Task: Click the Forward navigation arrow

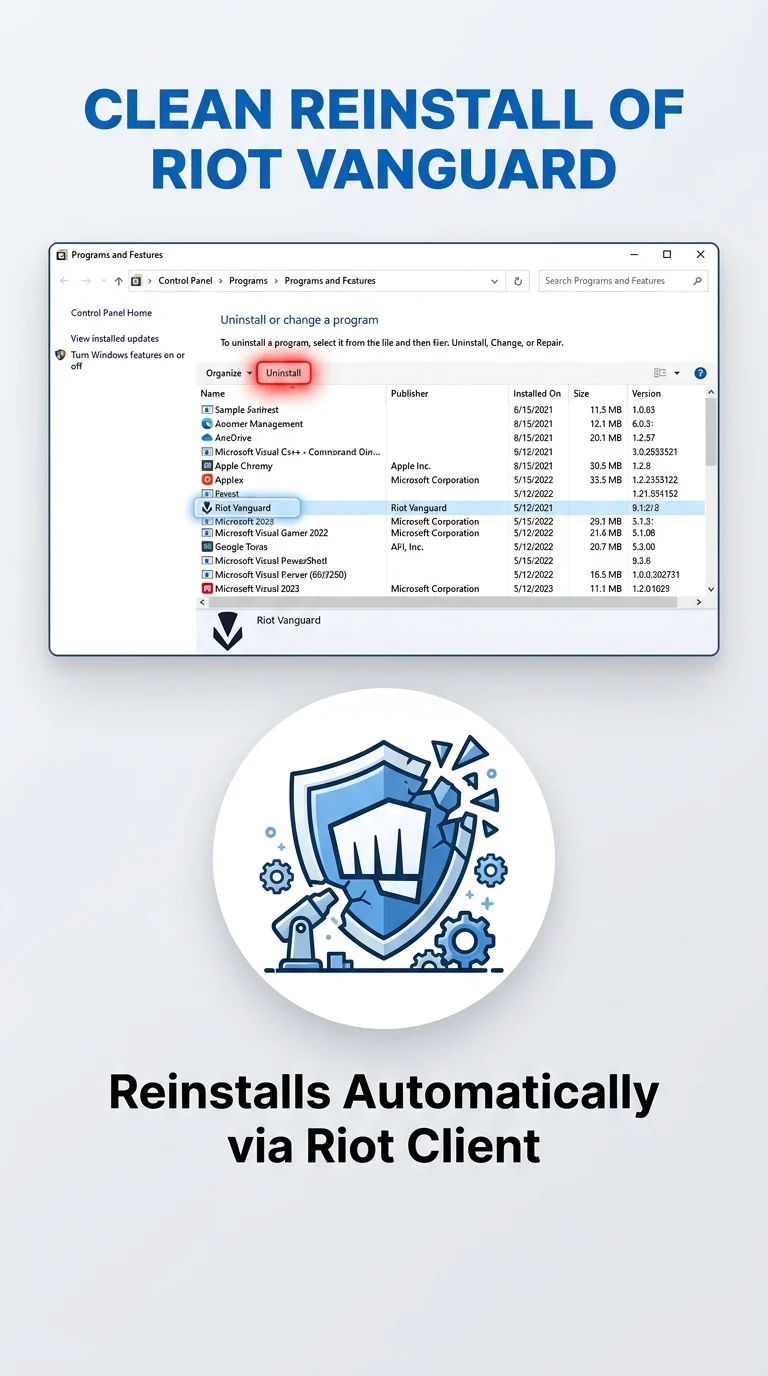Action: 87,281
